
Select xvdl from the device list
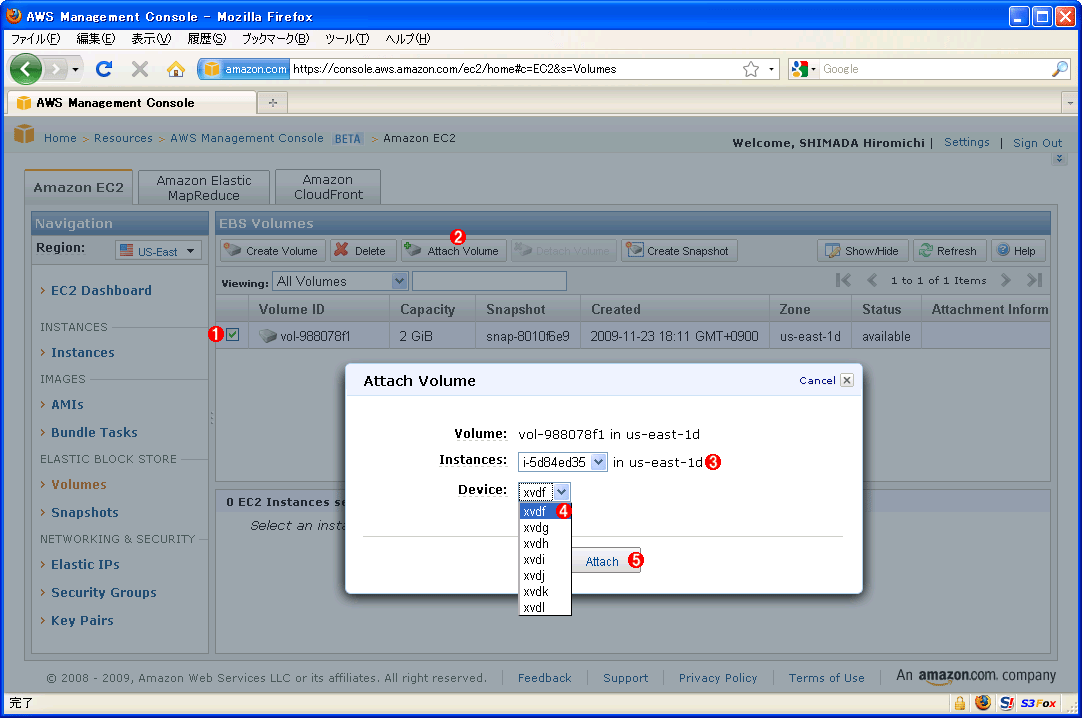544,608
